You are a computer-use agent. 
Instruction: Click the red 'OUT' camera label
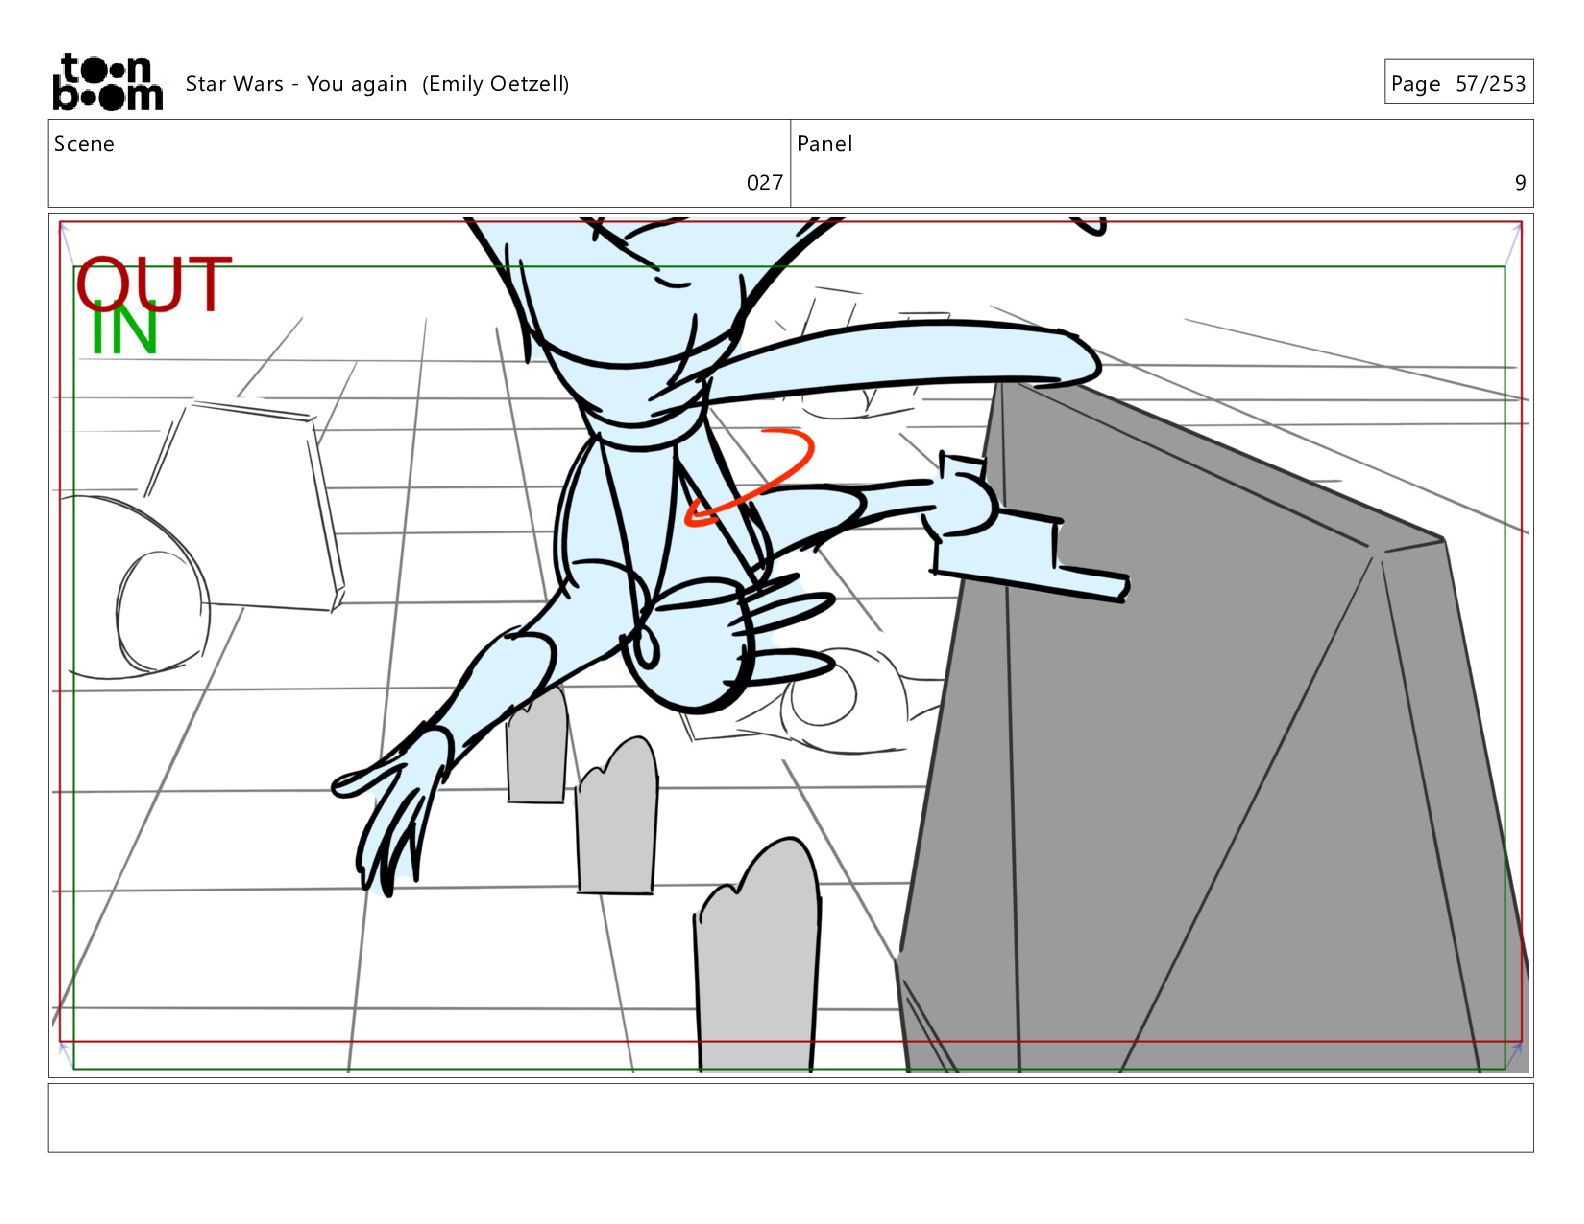153,283
